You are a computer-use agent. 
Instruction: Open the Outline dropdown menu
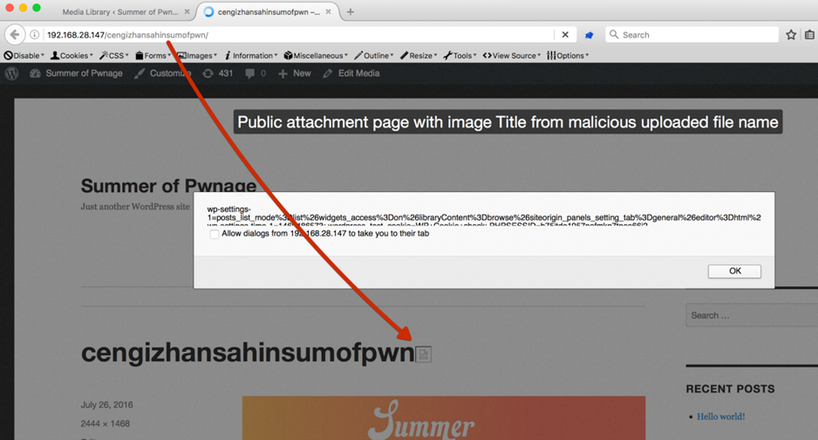point(374,55)
